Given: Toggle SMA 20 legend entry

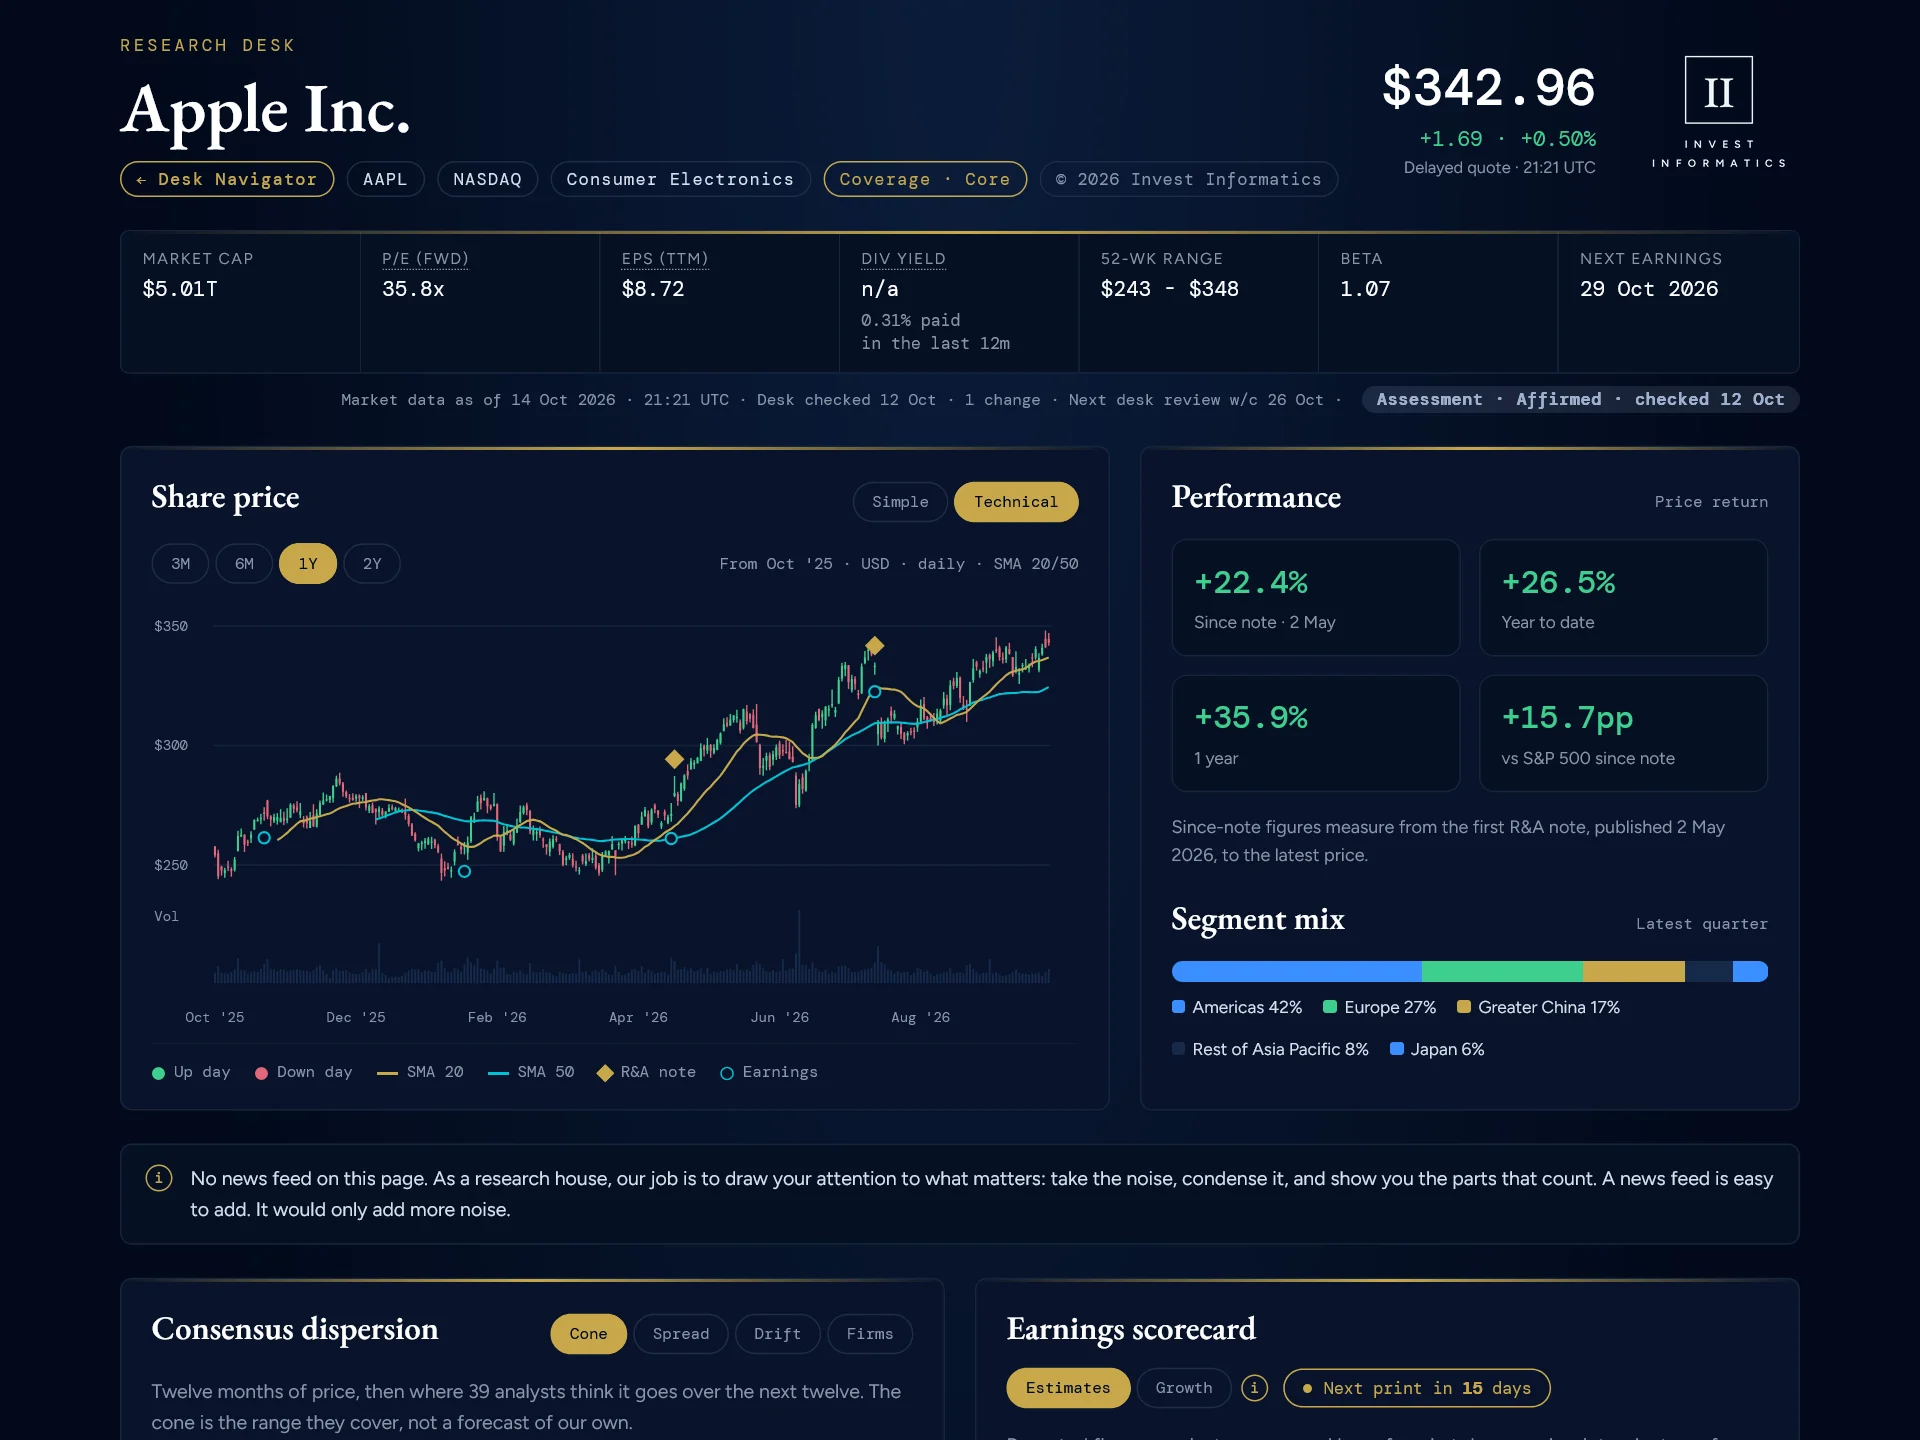Looking at the screenshot, I should pos(420,1072).
